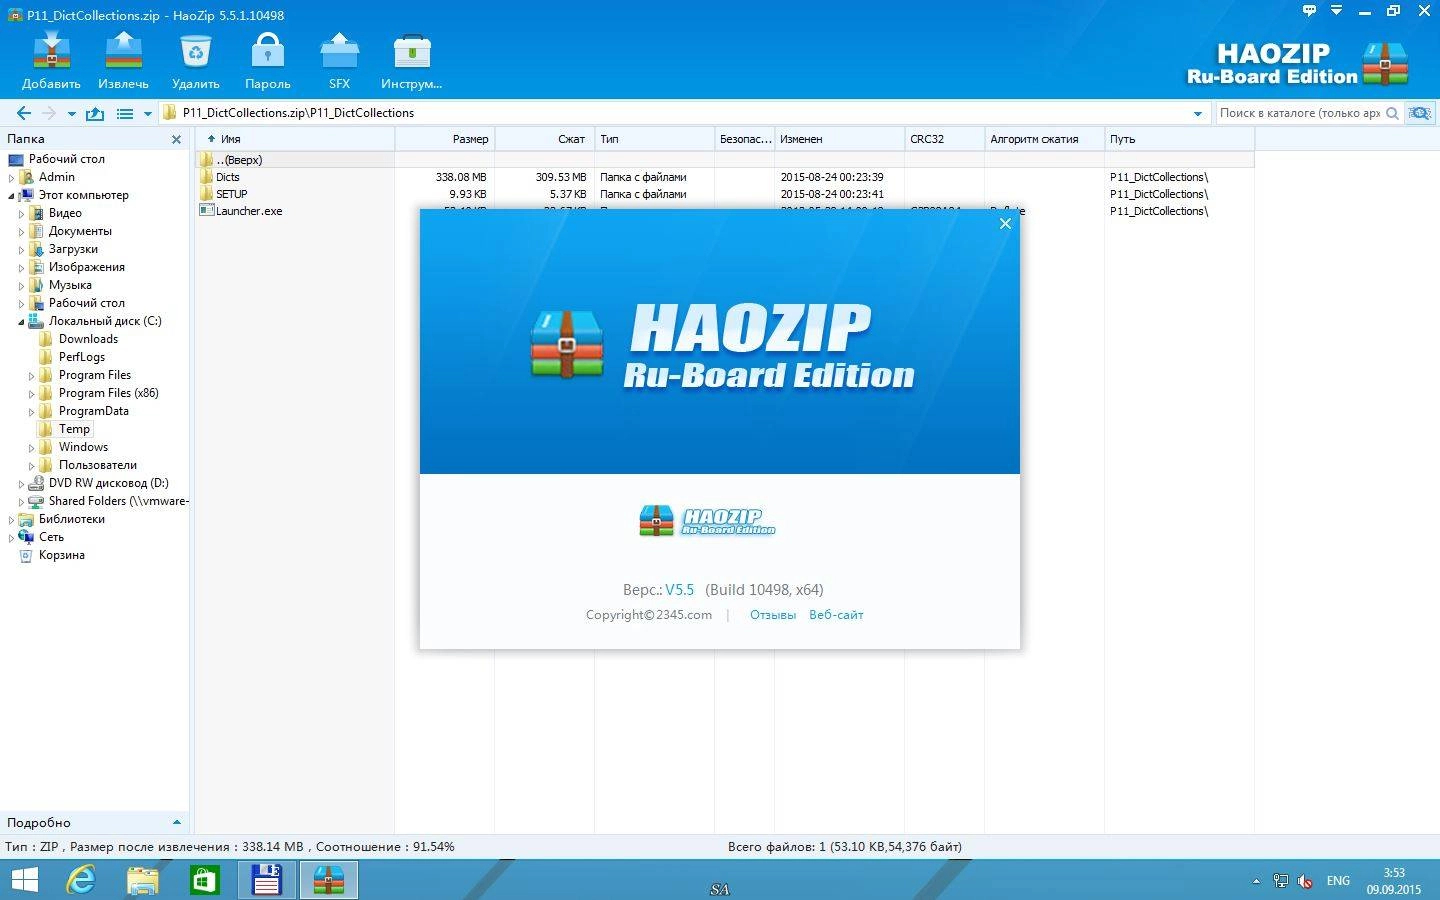This screenshot has width=1440, height=900.
Task: Launch Internet Explorer from taskbar
Action: (81, 880)
